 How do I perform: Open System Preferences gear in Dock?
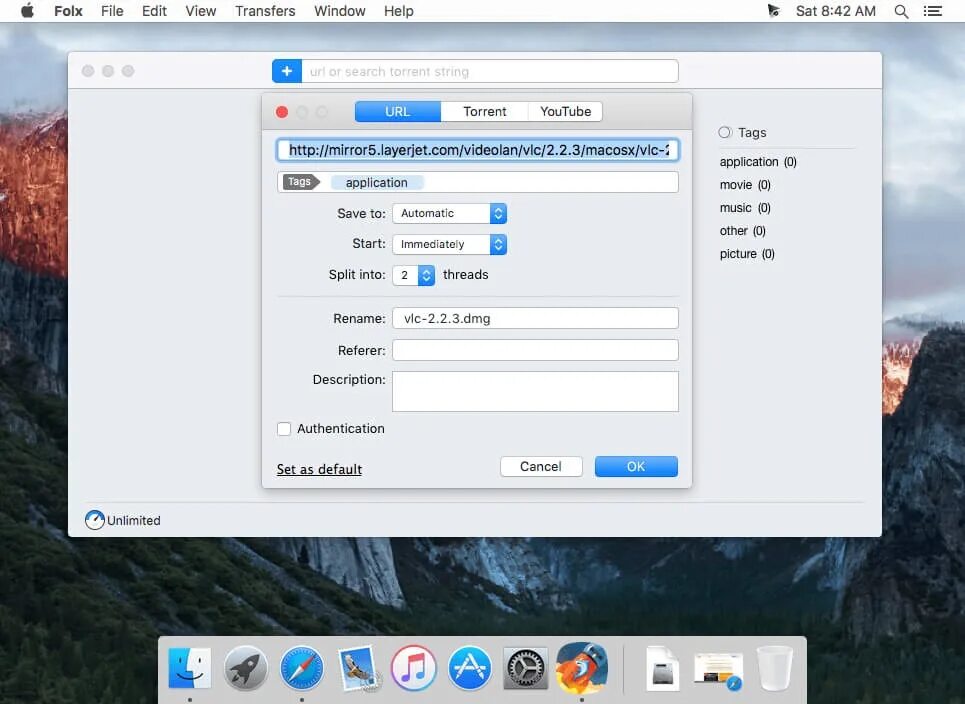pyautogui.click(x=526, y=668)
